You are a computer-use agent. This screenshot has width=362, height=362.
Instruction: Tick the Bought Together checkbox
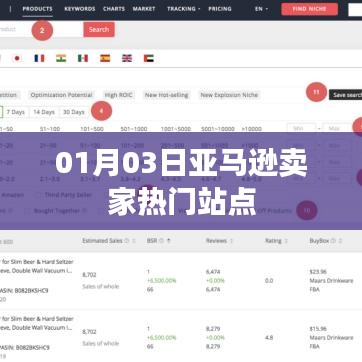pyautogui.click(x=27, y=211)
